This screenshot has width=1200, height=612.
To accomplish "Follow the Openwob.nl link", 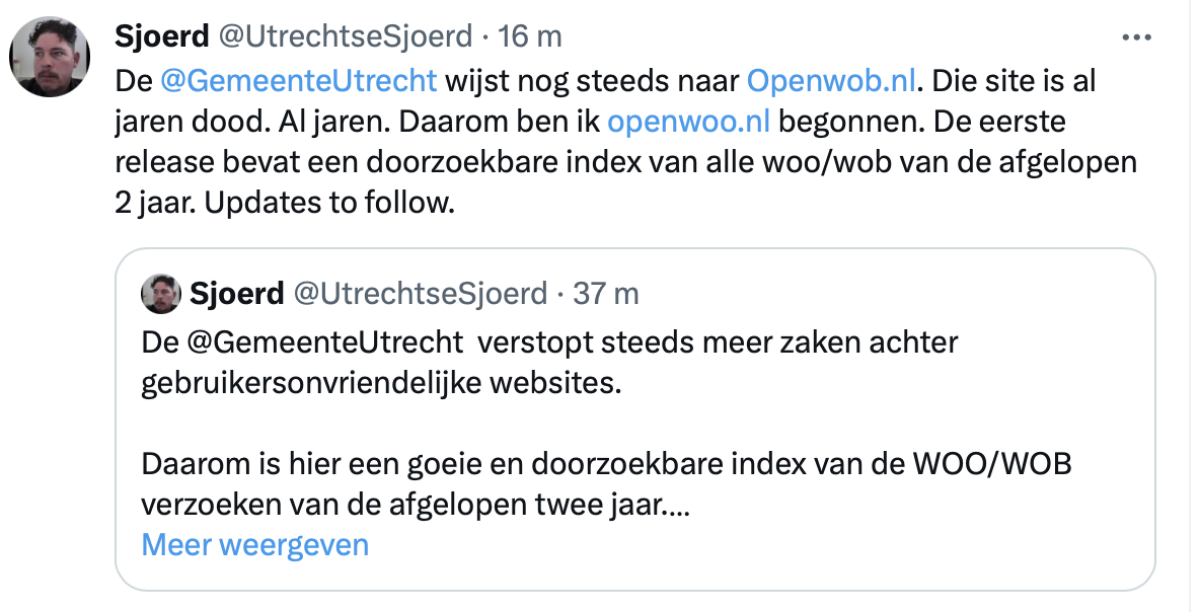I will (x=832, y=79).
